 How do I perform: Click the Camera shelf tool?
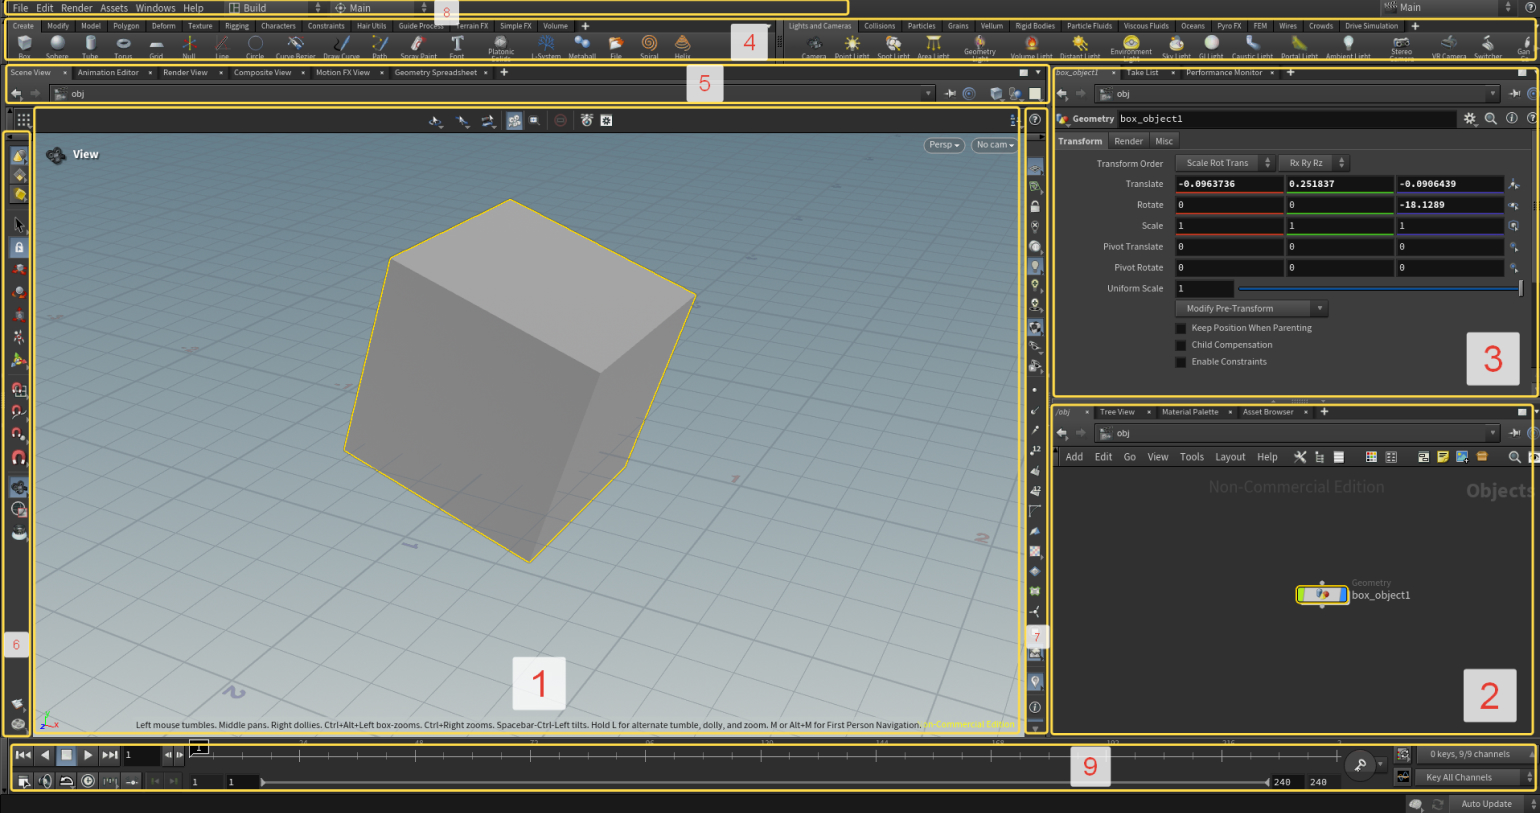814,45
